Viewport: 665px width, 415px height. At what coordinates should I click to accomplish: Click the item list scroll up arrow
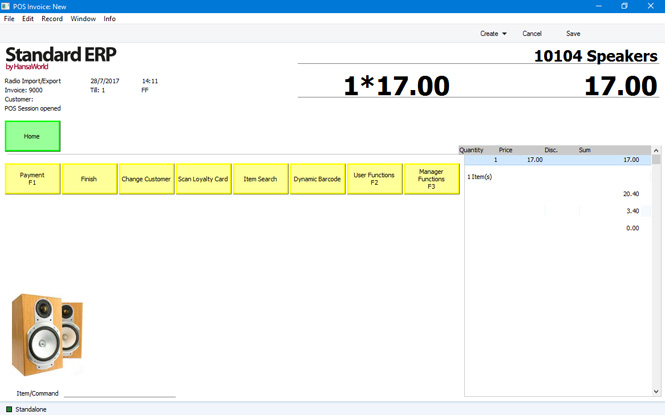click(656, 150)
